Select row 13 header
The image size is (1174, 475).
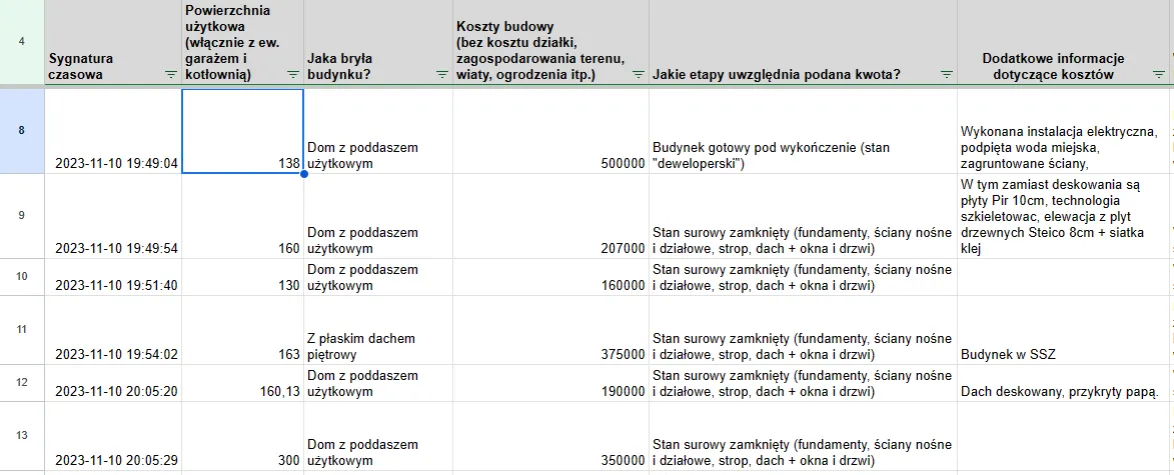click(22, 436)
